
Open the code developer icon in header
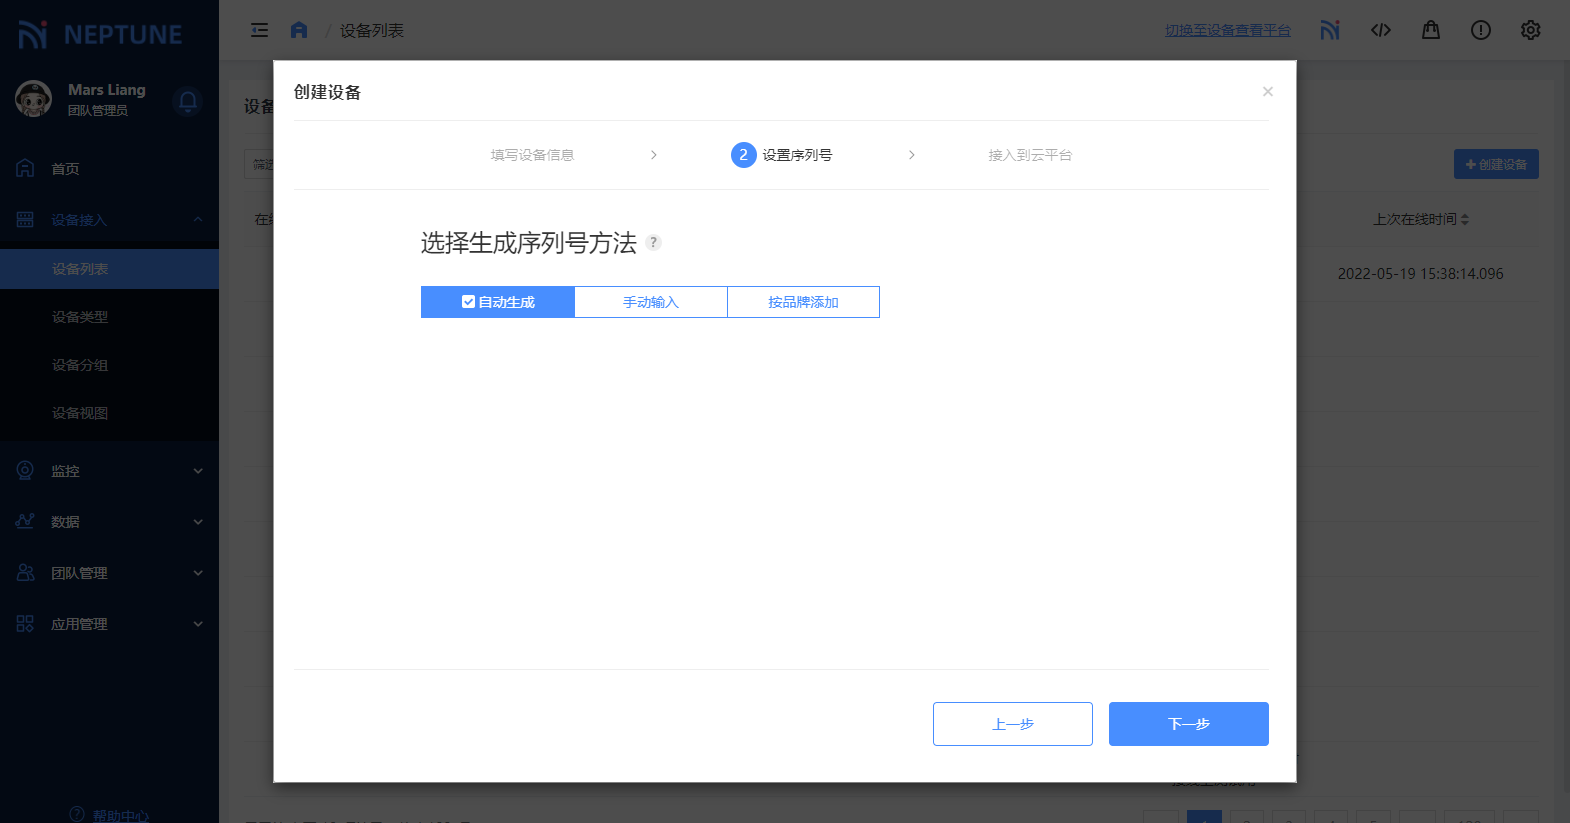(x=1380, y=30)
